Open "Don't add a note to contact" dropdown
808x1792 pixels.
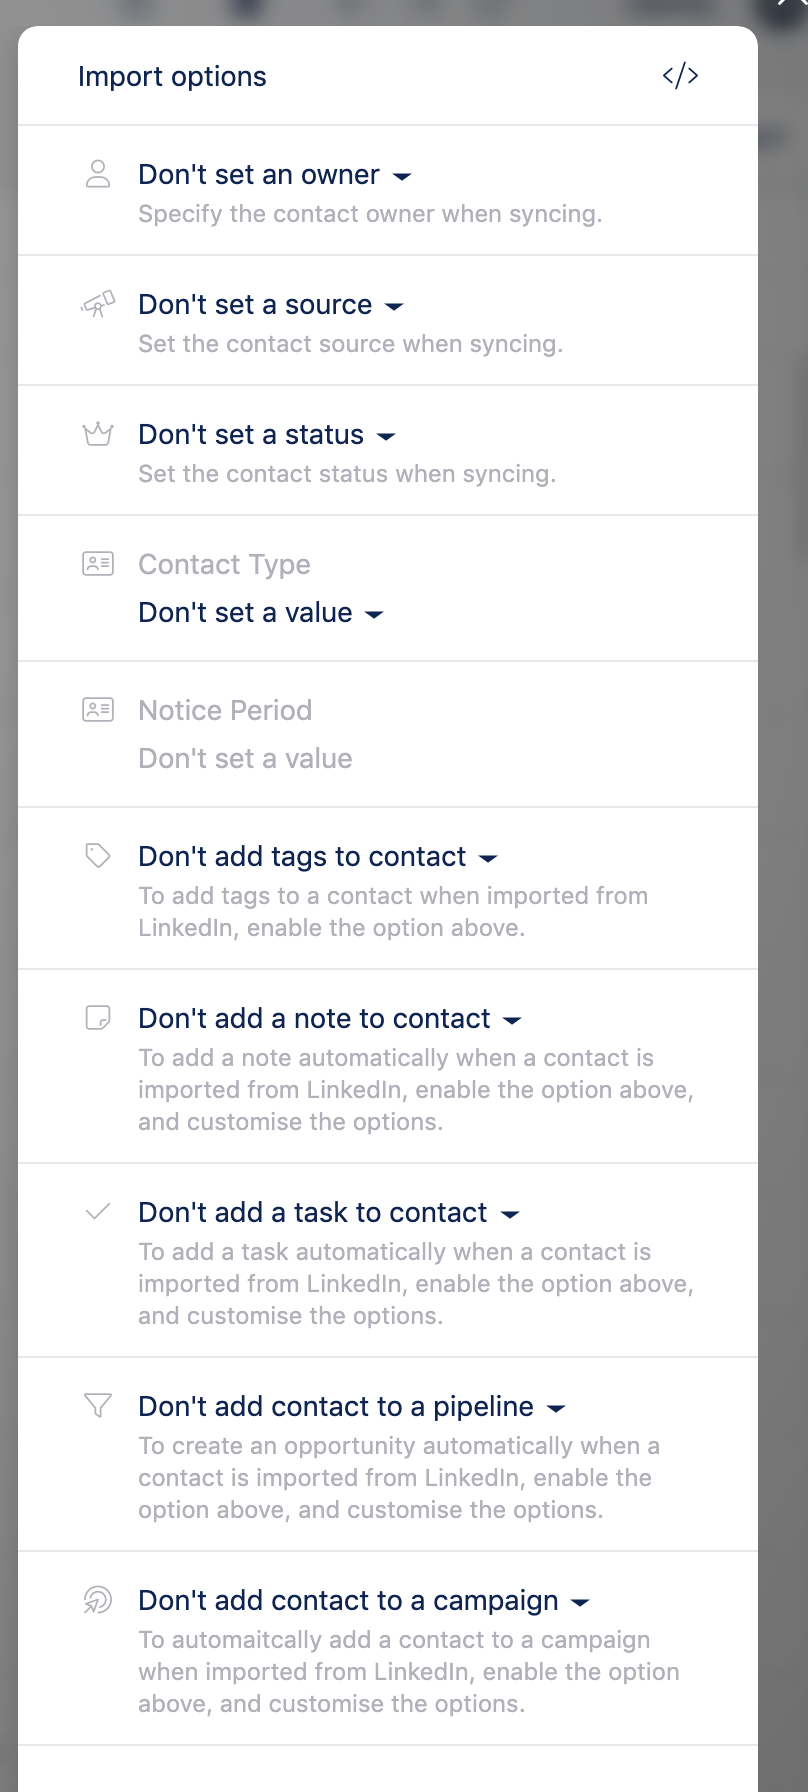point(330,1019)
